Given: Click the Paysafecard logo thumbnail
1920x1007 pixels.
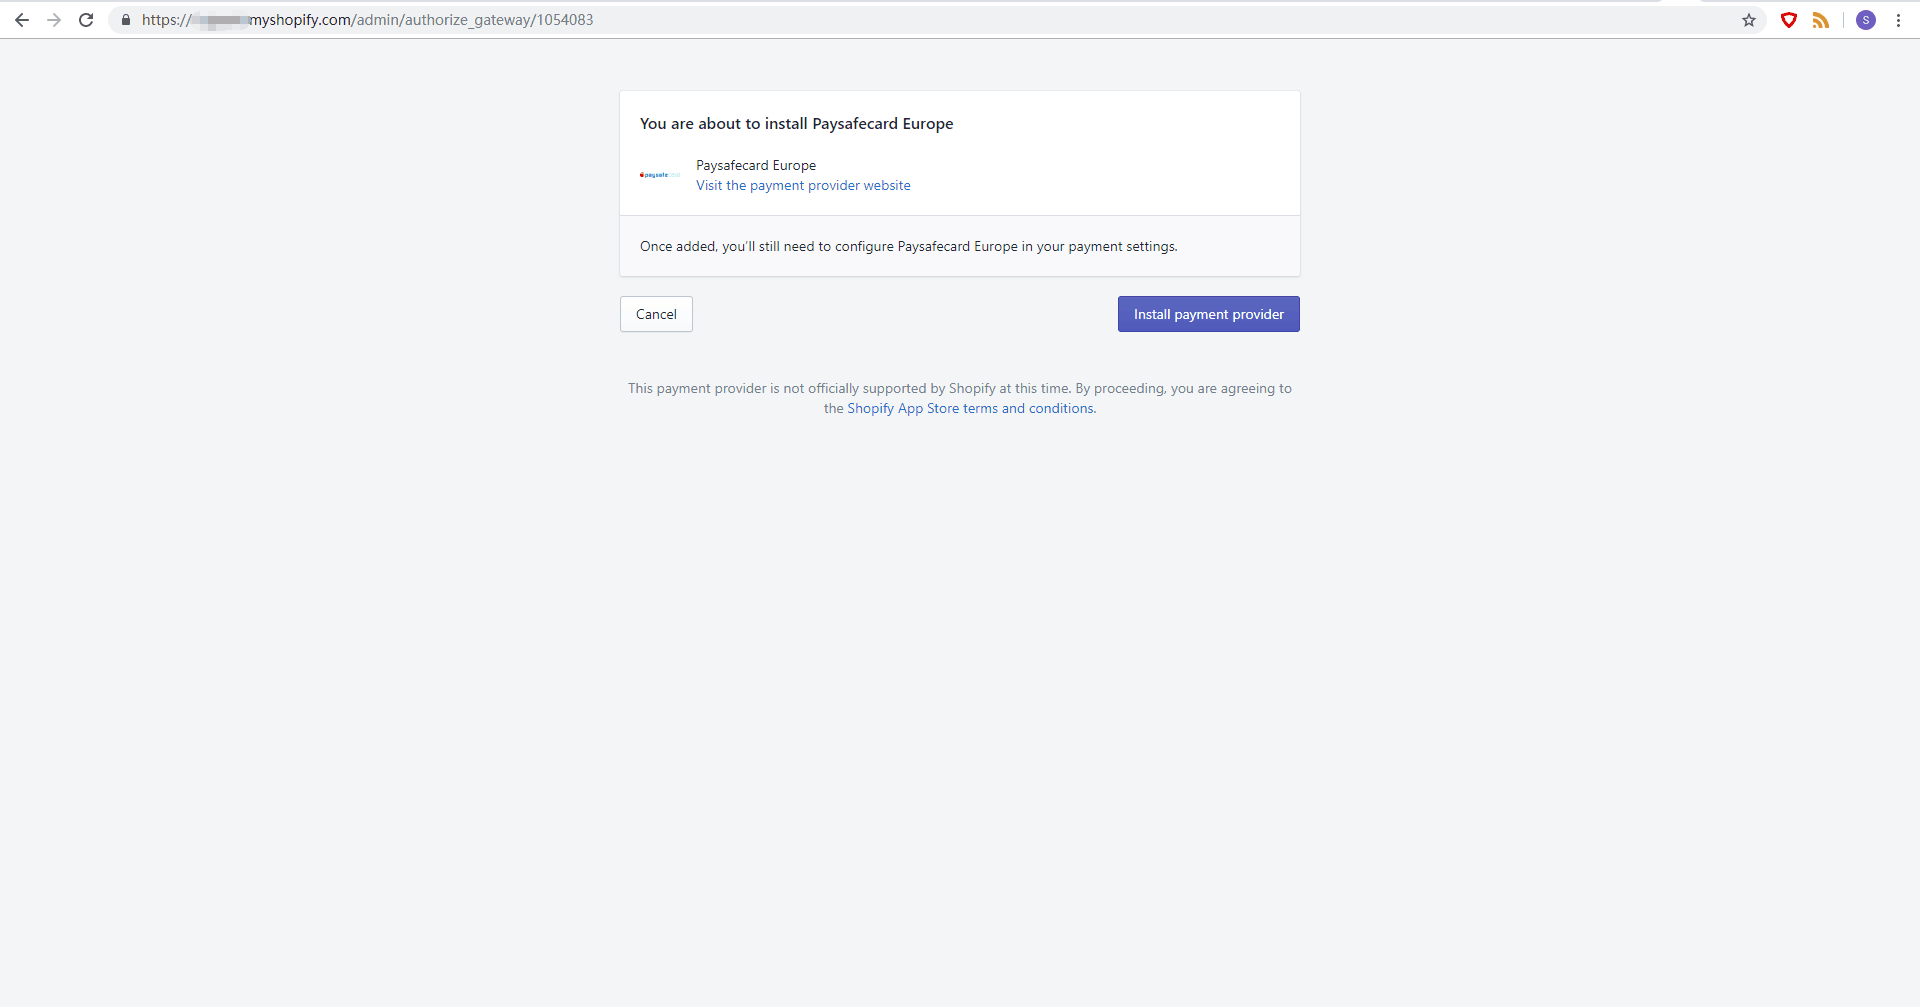Looking at the screenshot, I should (660, 175).
